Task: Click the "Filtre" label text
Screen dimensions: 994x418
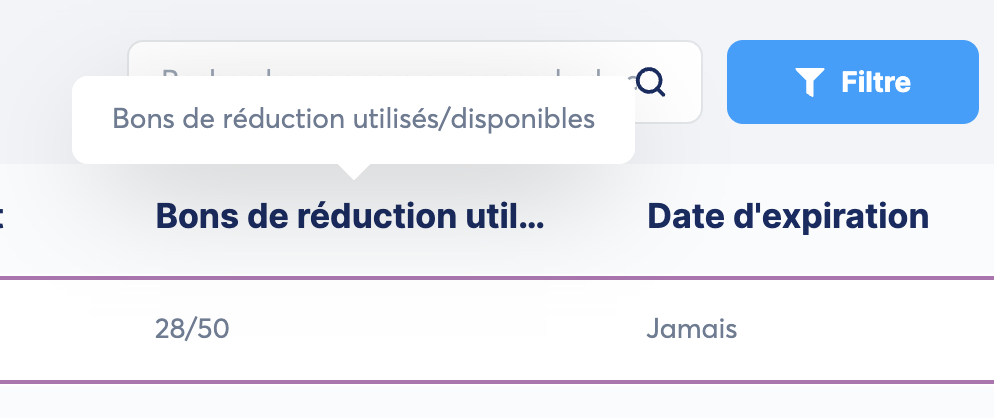Action: click(x=876, y=82)
